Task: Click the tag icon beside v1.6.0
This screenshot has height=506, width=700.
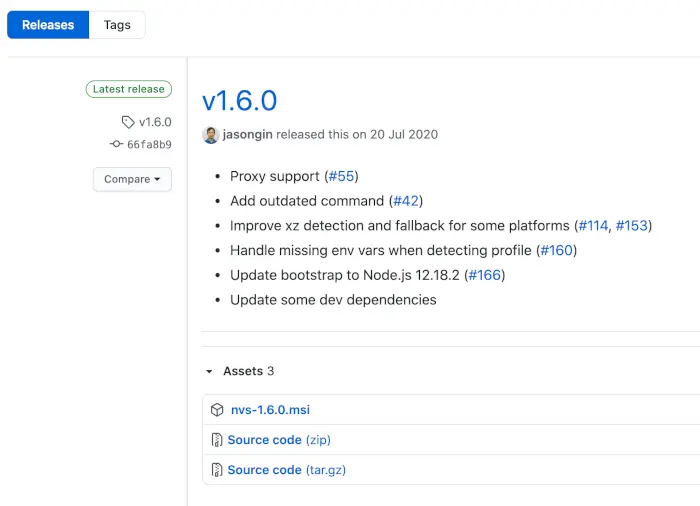Action: click(x=128, y=122)
